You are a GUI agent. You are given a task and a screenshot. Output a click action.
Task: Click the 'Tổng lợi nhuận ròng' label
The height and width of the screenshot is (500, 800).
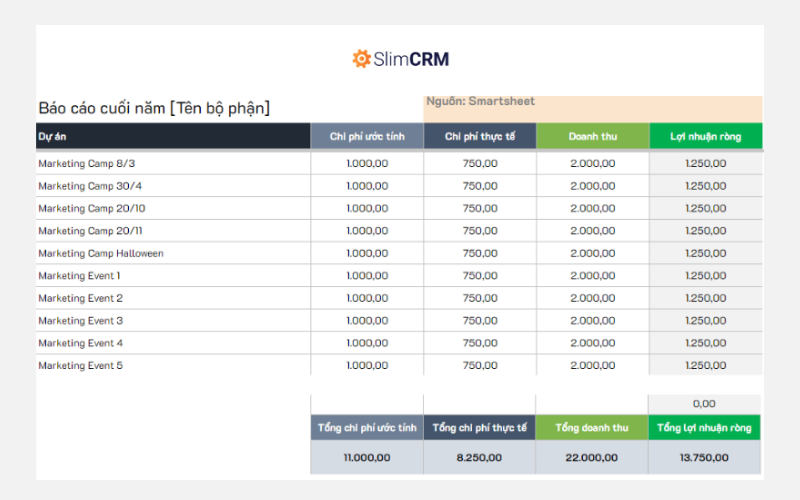tap(705, 428)
